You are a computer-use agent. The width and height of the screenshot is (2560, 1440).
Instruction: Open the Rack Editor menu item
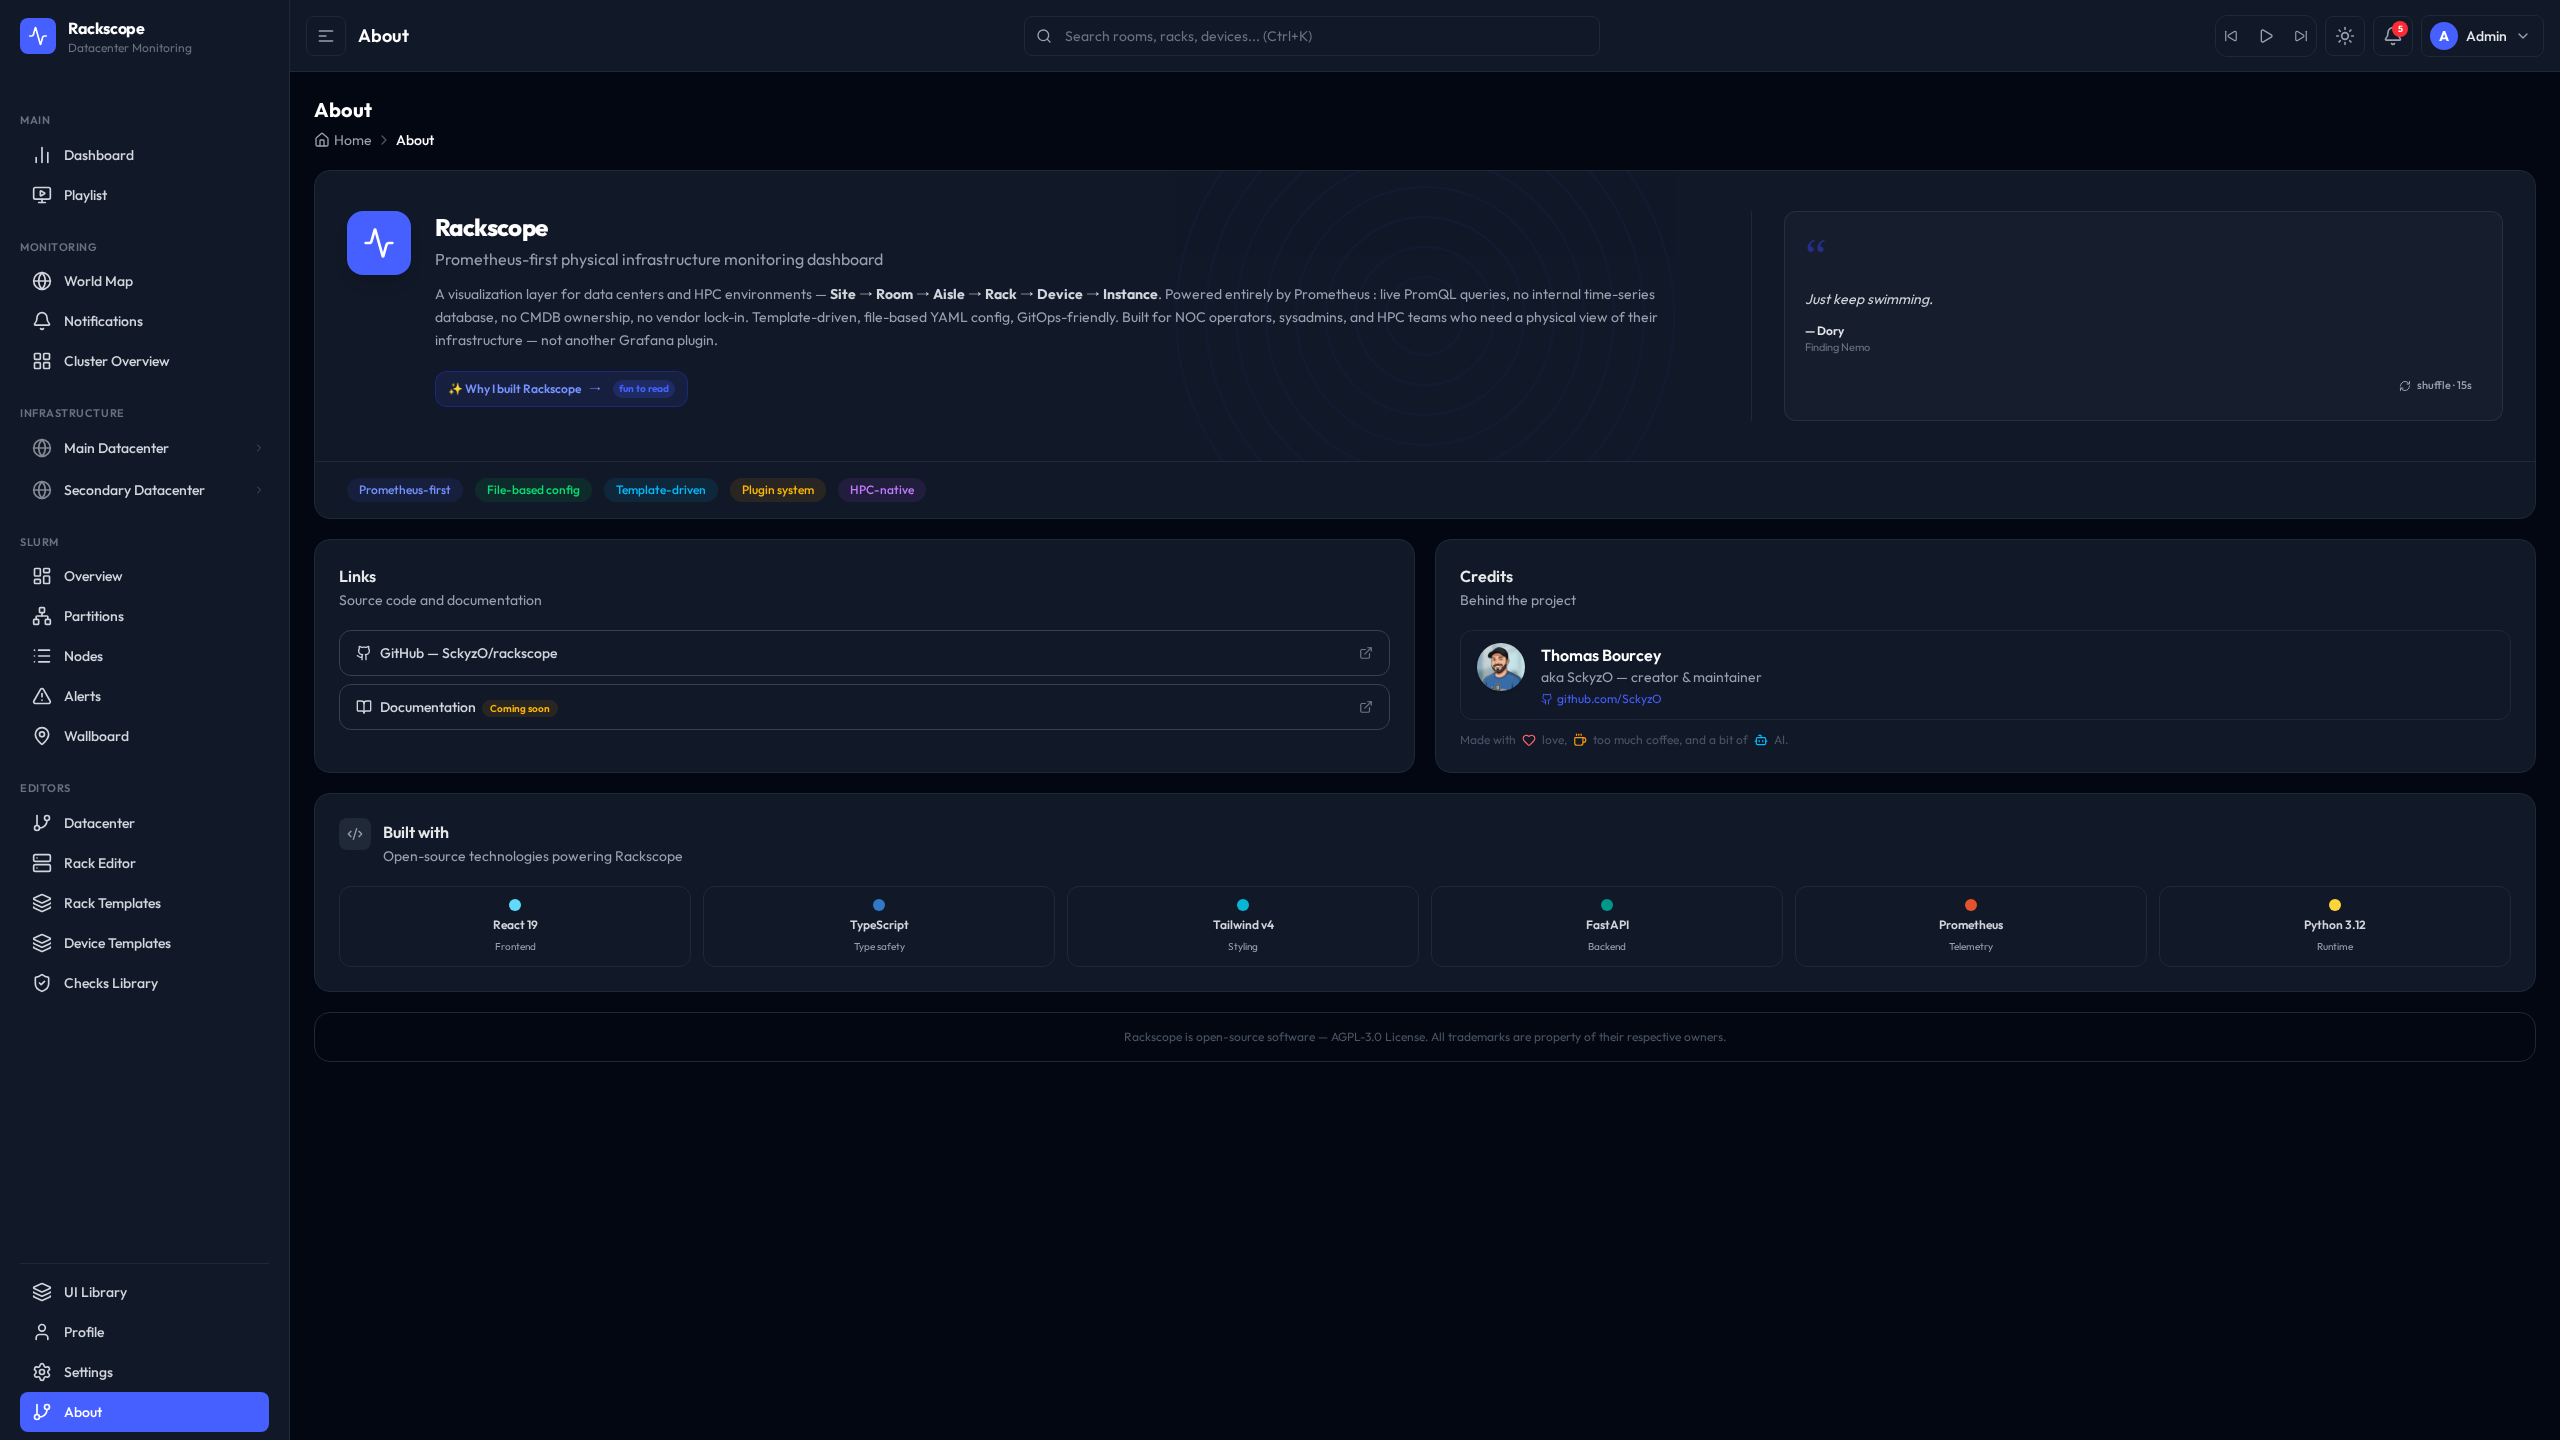(99, 863)
